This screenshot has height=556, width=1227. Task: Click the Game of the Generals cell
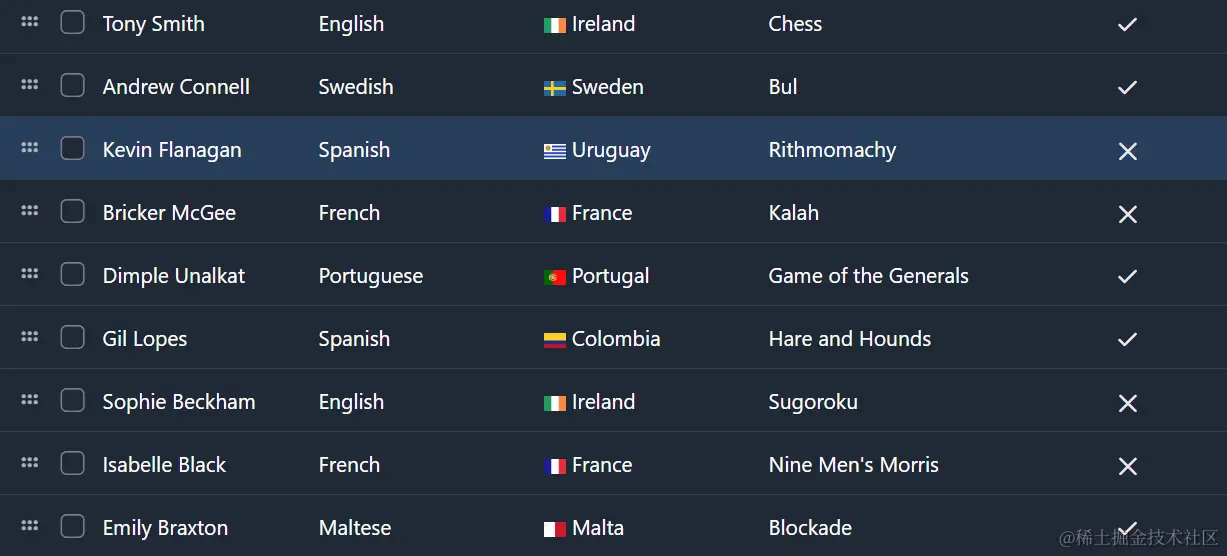(x=868, y=276)
